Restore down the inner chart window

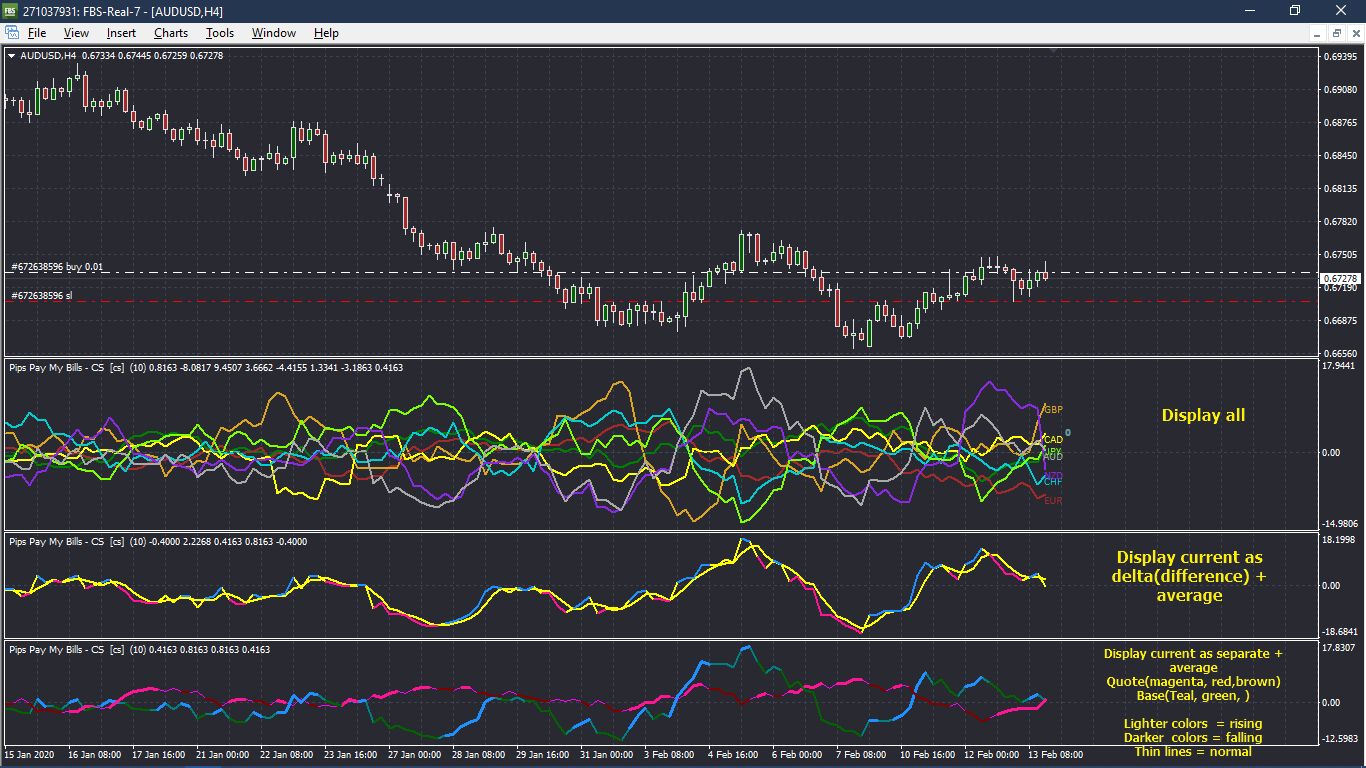(x=1336, y=33)
